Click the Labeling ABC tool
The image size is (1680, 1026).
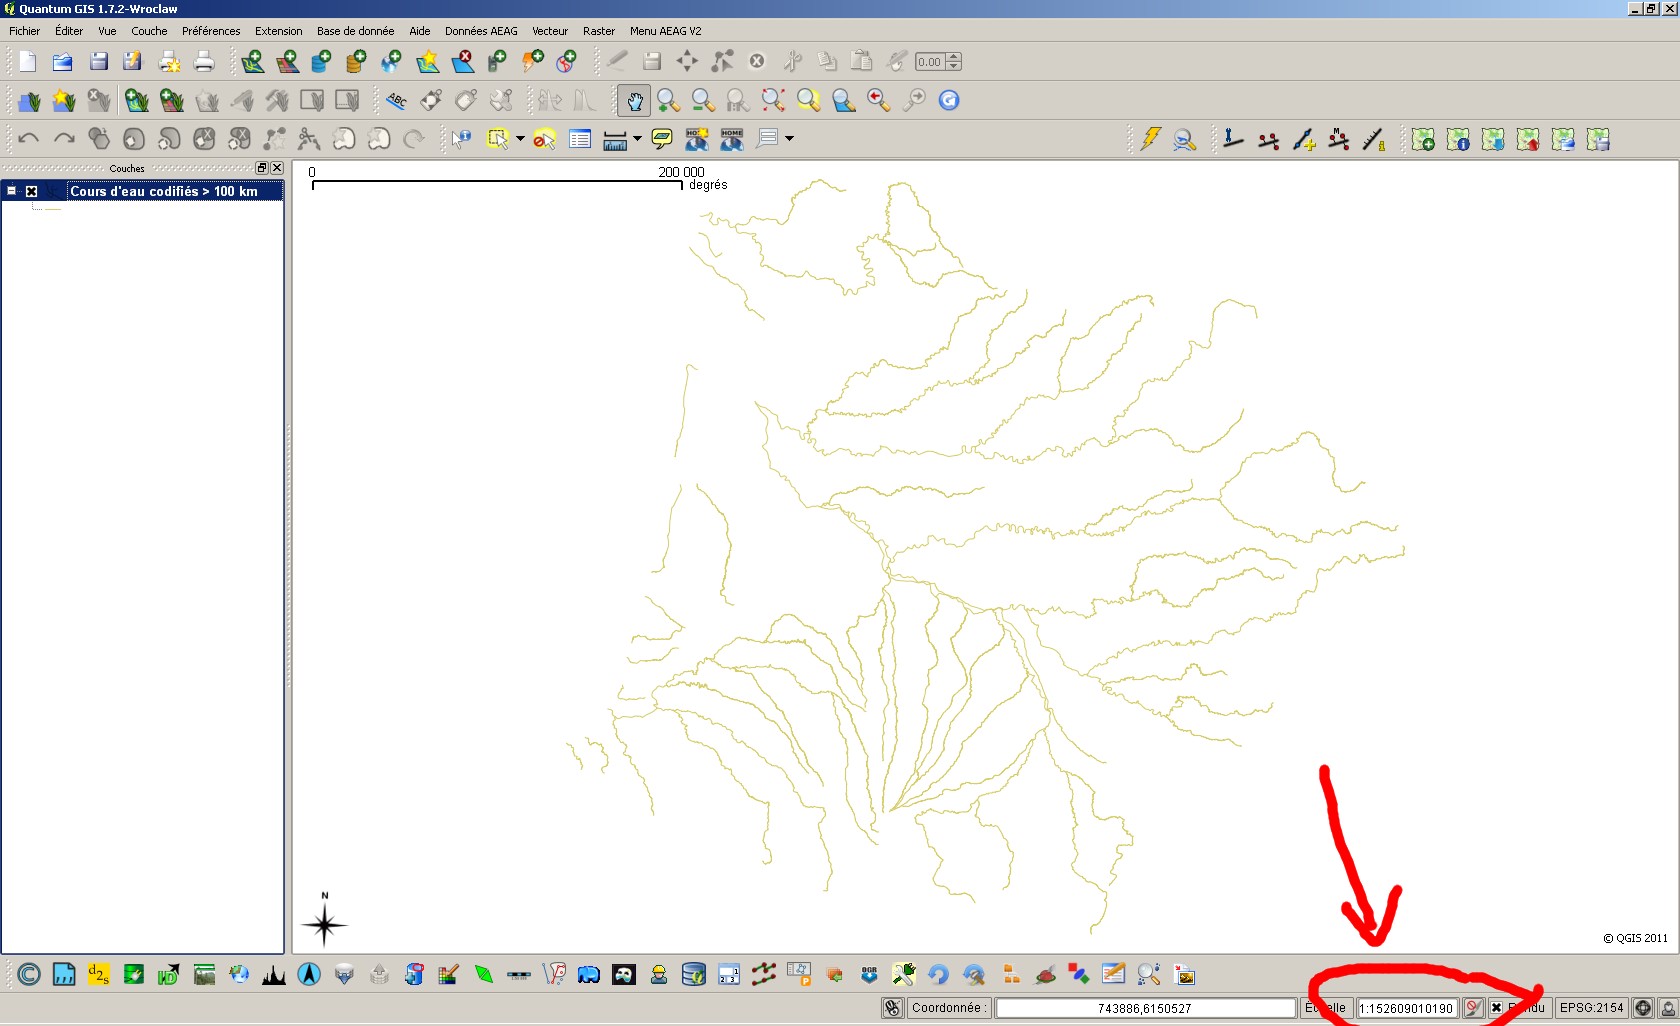coord(396,100)
